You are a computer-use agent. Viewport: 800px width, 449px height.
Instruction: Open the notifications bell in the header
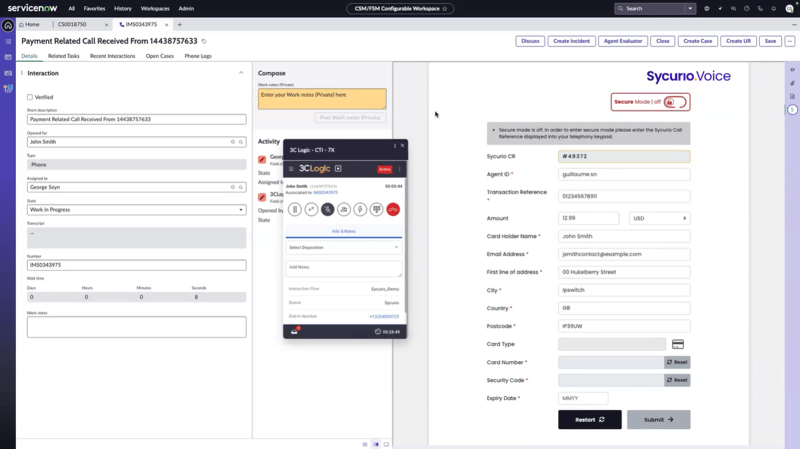(773, 9)
